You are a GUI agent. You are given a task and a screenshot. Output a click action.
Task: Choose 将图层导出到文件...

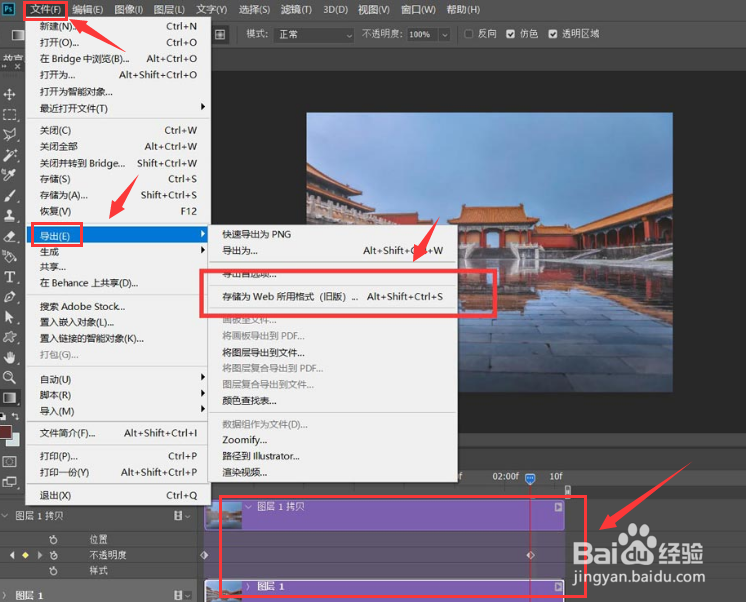[333, 353]
